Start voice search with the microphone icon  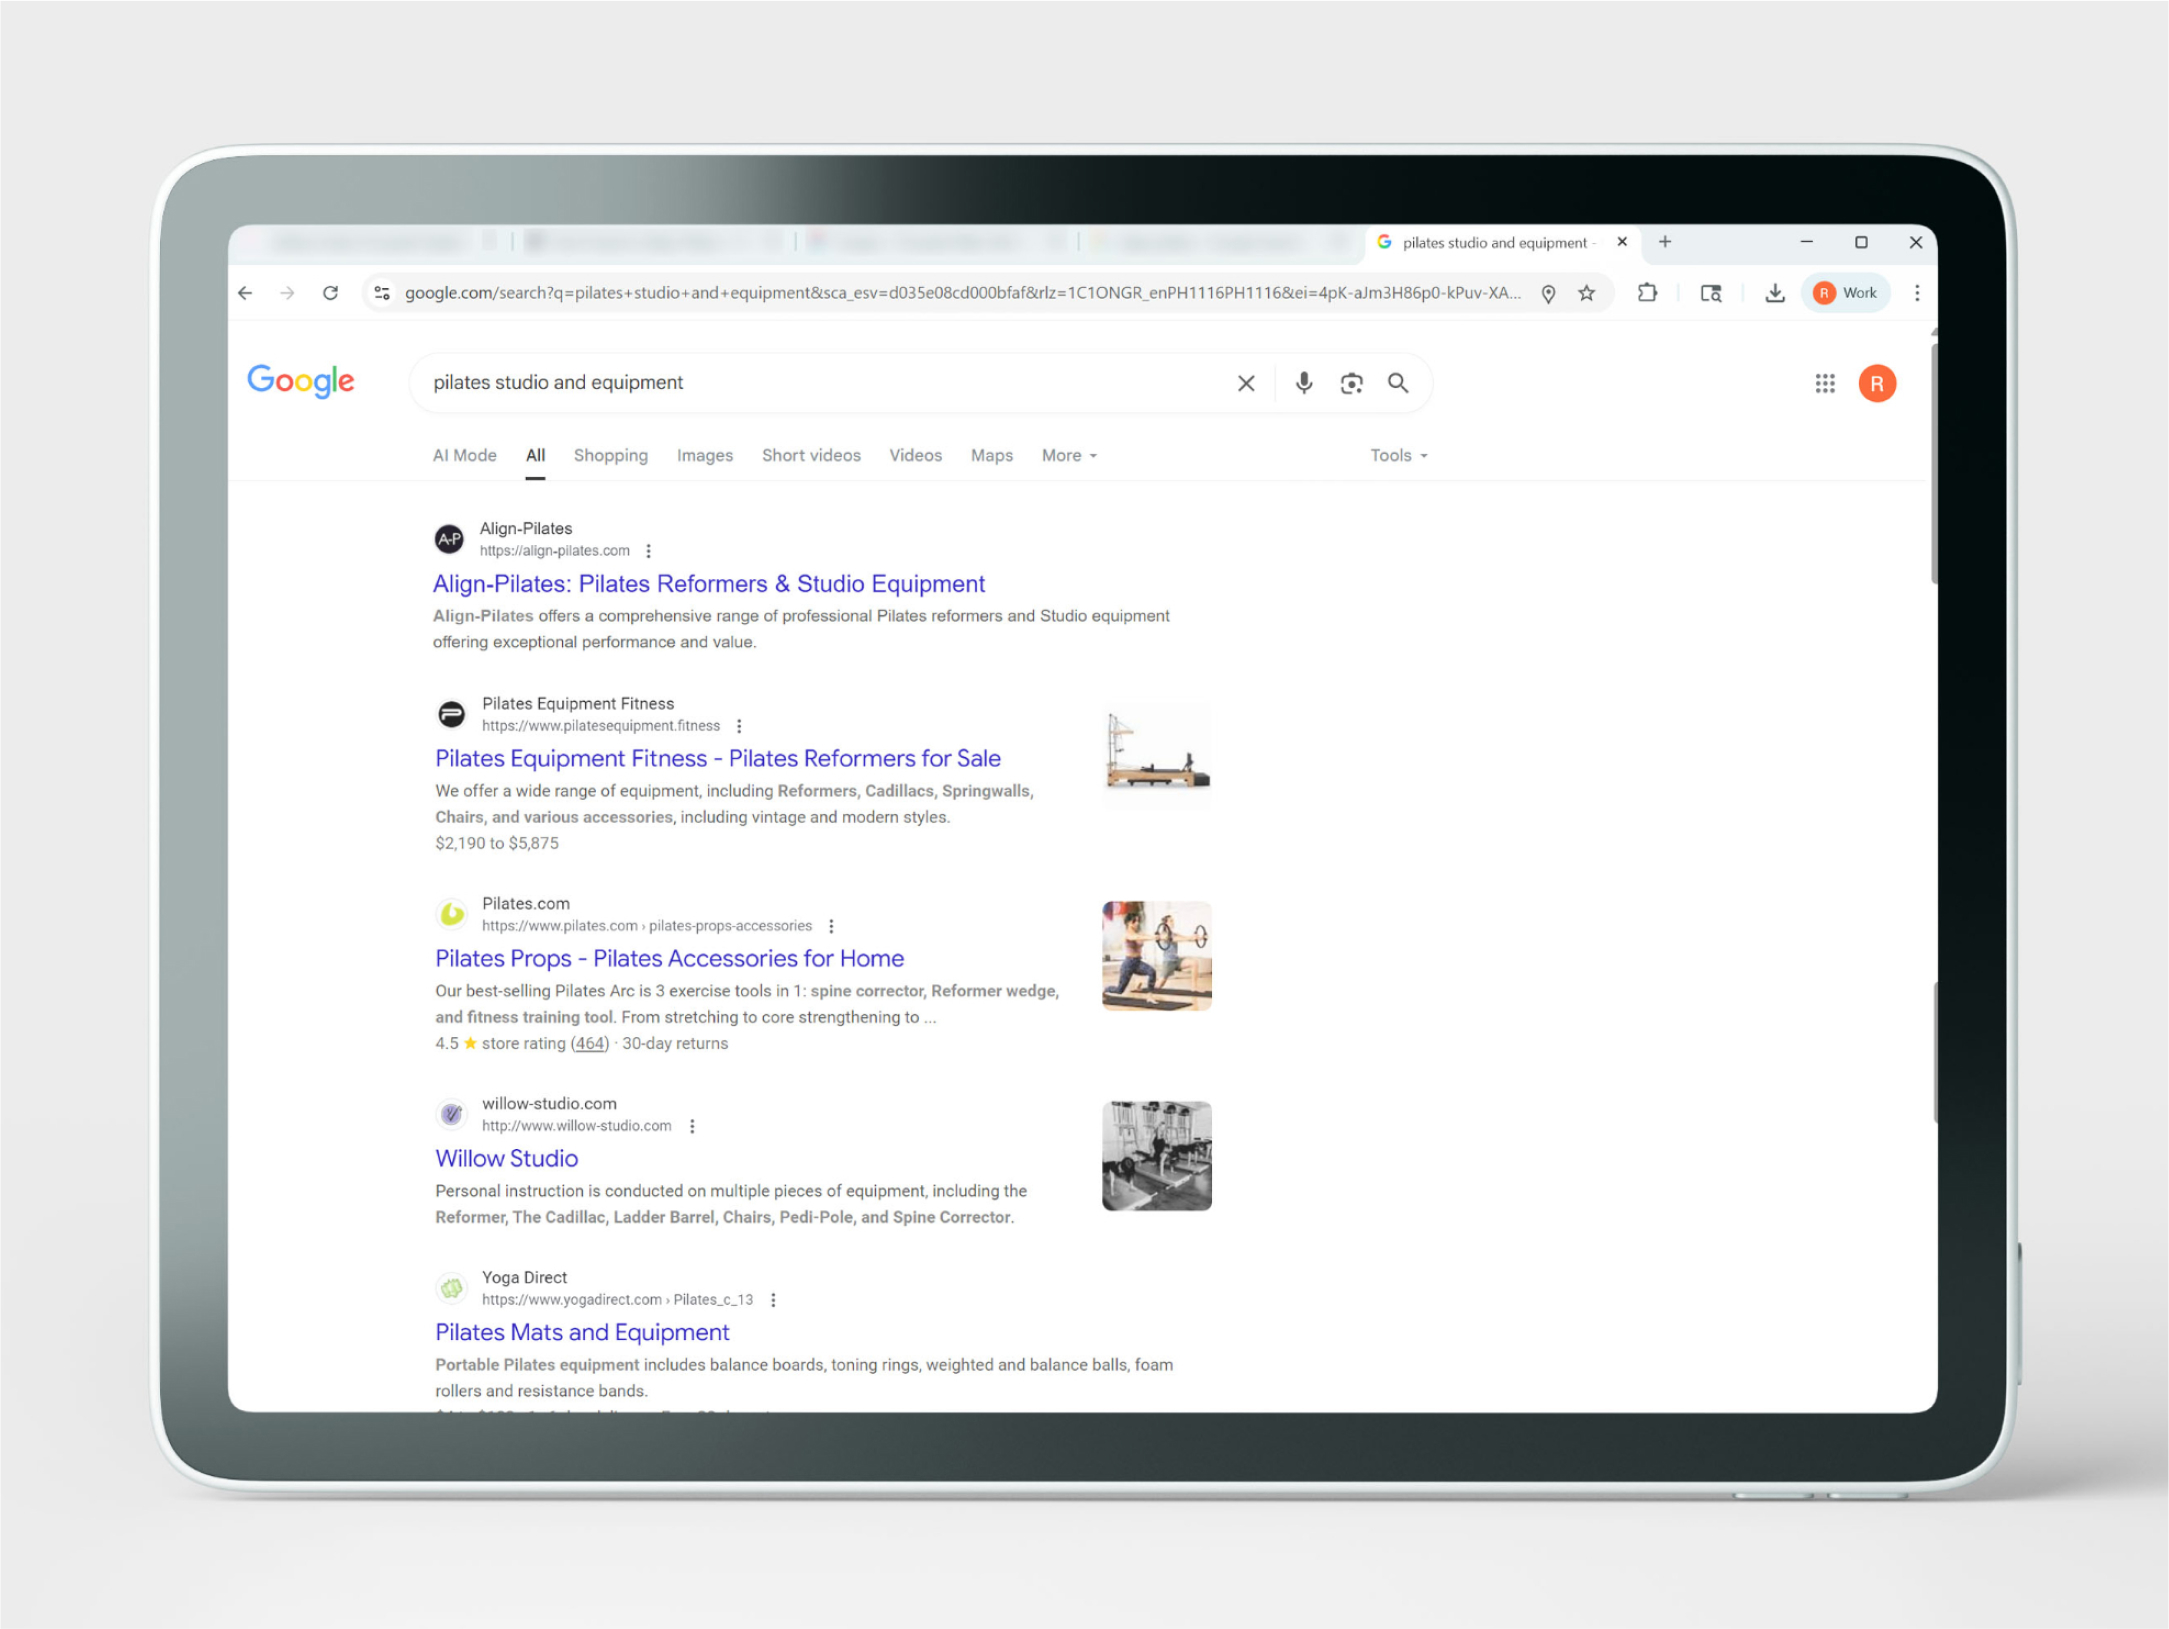click(1304, 383)
